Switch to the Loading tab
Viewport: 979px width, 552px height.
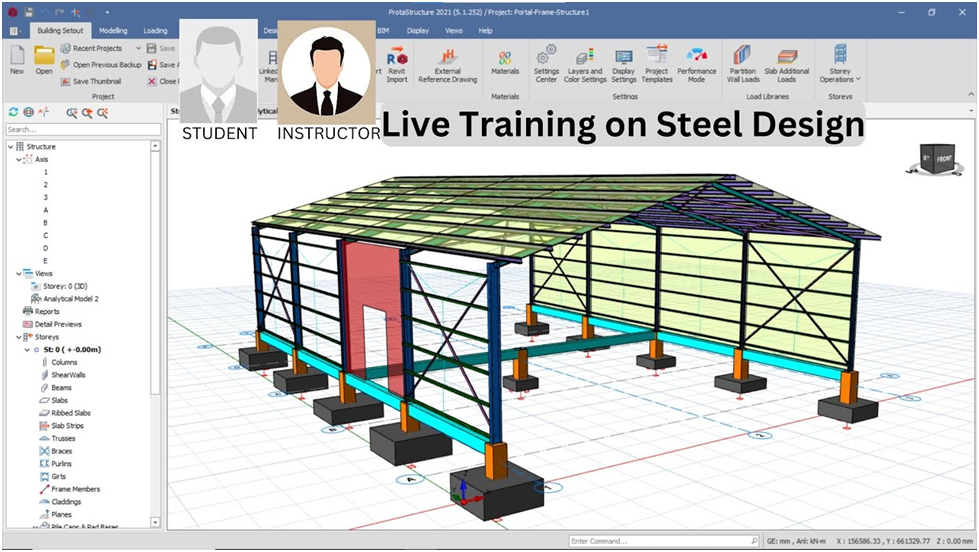pyautogui.click(x=155, y=31)
